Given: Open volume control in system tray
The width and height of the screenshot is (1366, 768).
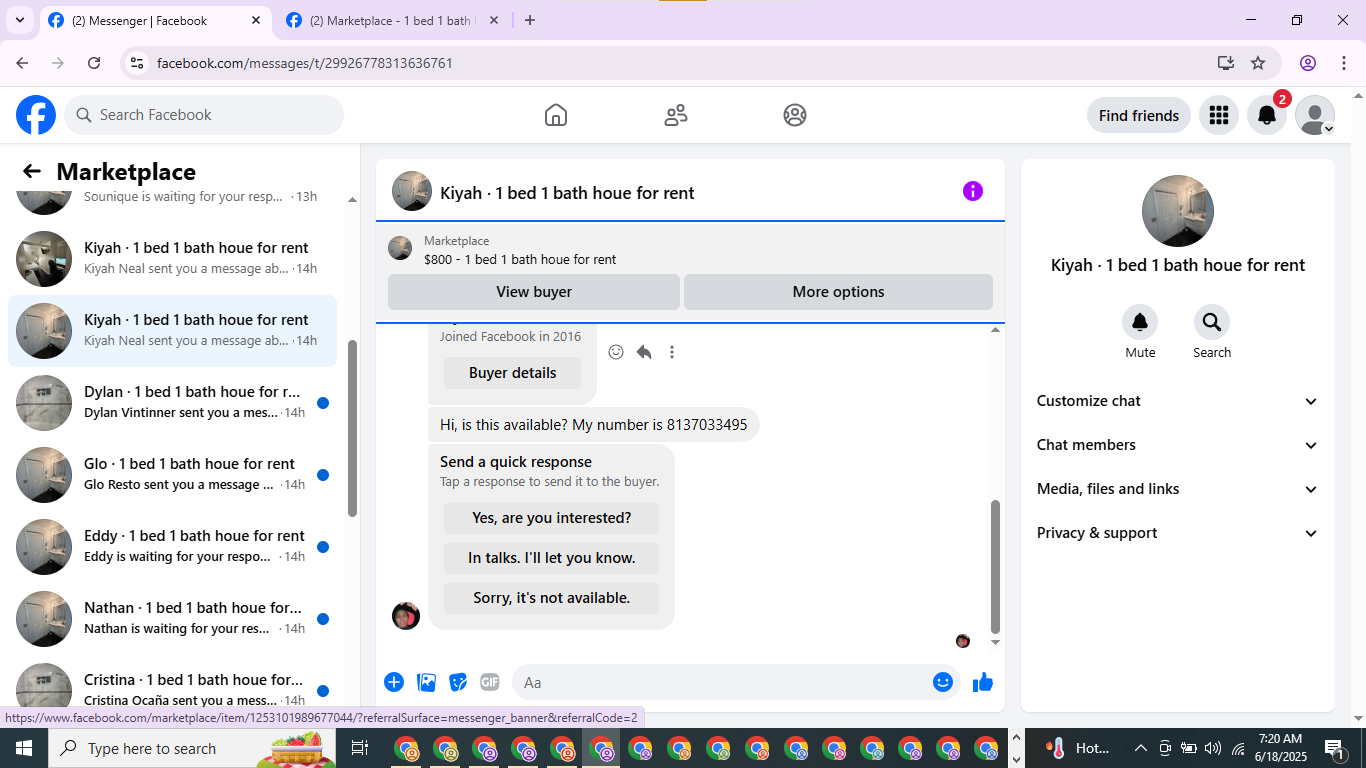Looking at the screenshot, I should [x=1213, y=748].
